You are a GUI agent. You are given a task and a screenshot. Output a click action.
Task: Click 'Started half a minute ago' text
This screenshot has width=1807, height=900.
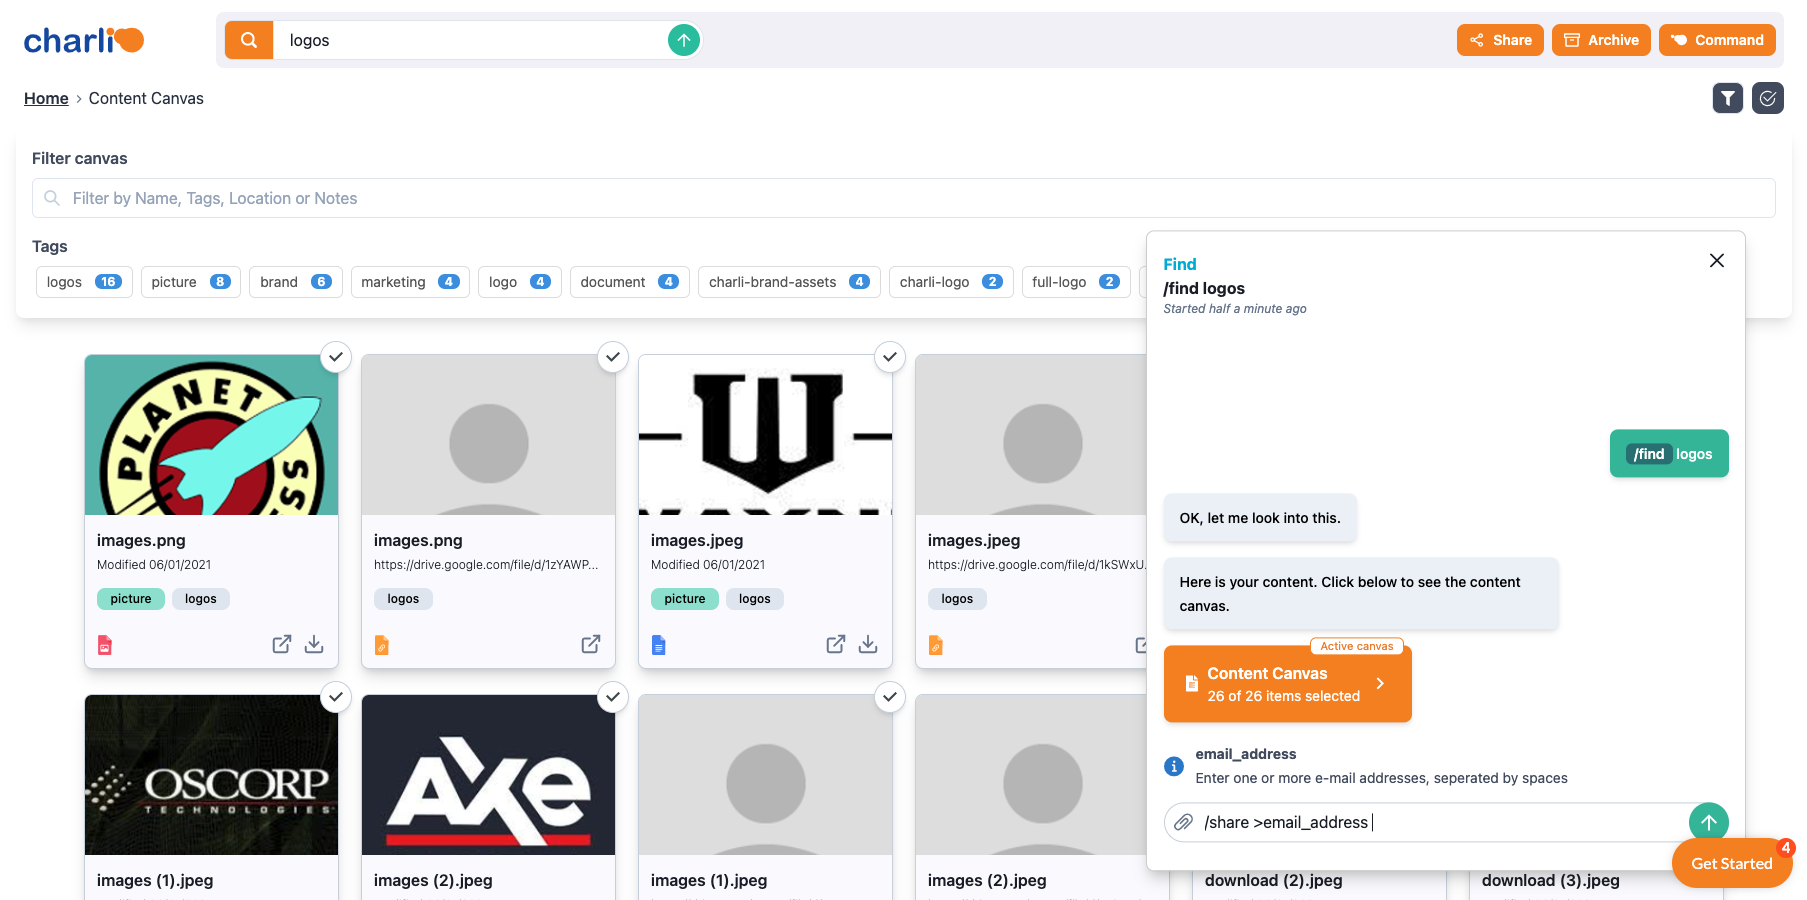pyautogui.click(x=1235, y=309)
